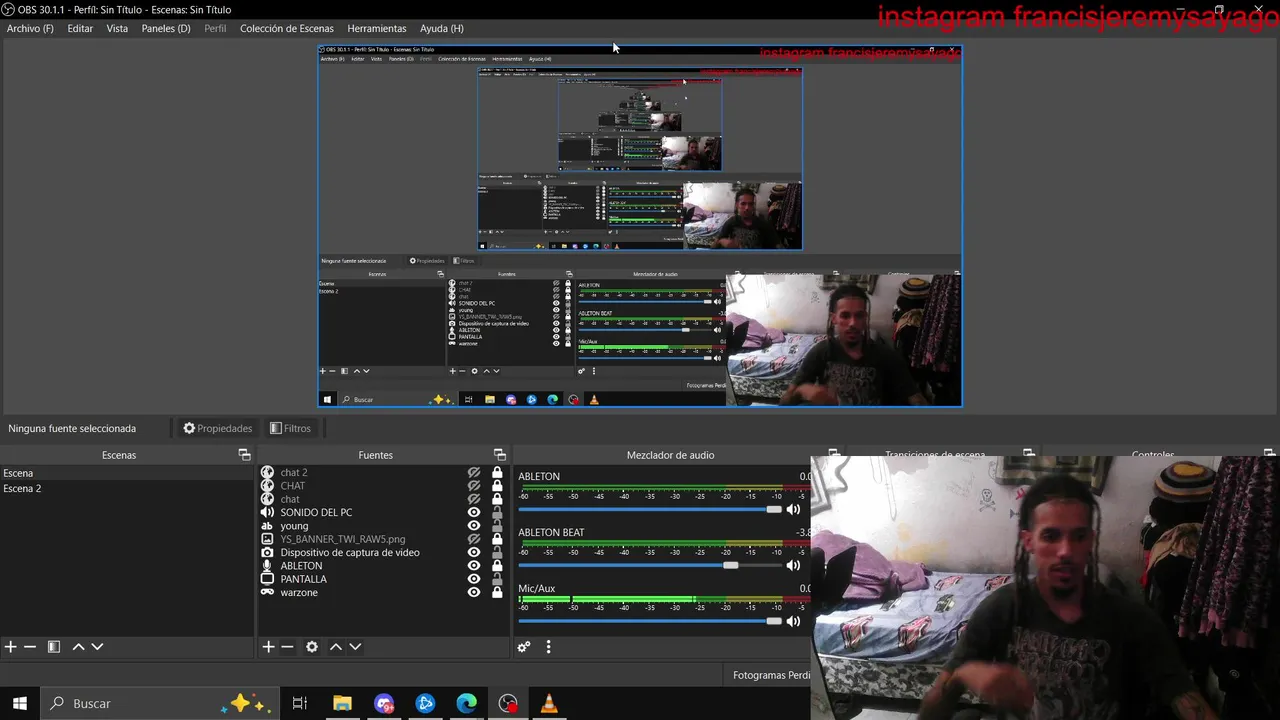Switch to OBS Studio taskbar icon
The height and width of the screenshot is (720, 1280).
pos(508,704)
